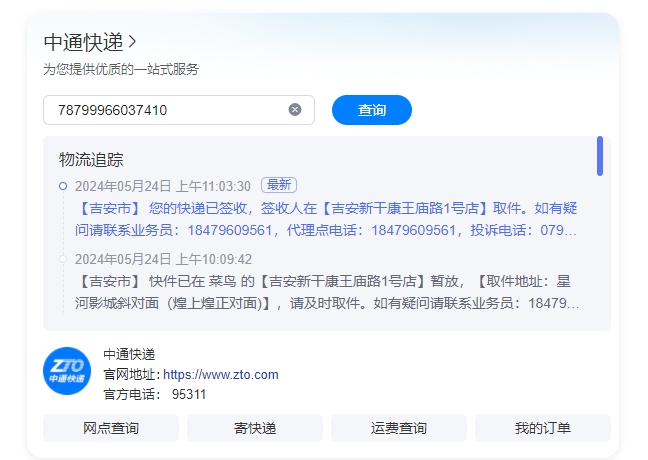Click the blue 查询 button
This screenshot has width=648, height=460.
372,110
